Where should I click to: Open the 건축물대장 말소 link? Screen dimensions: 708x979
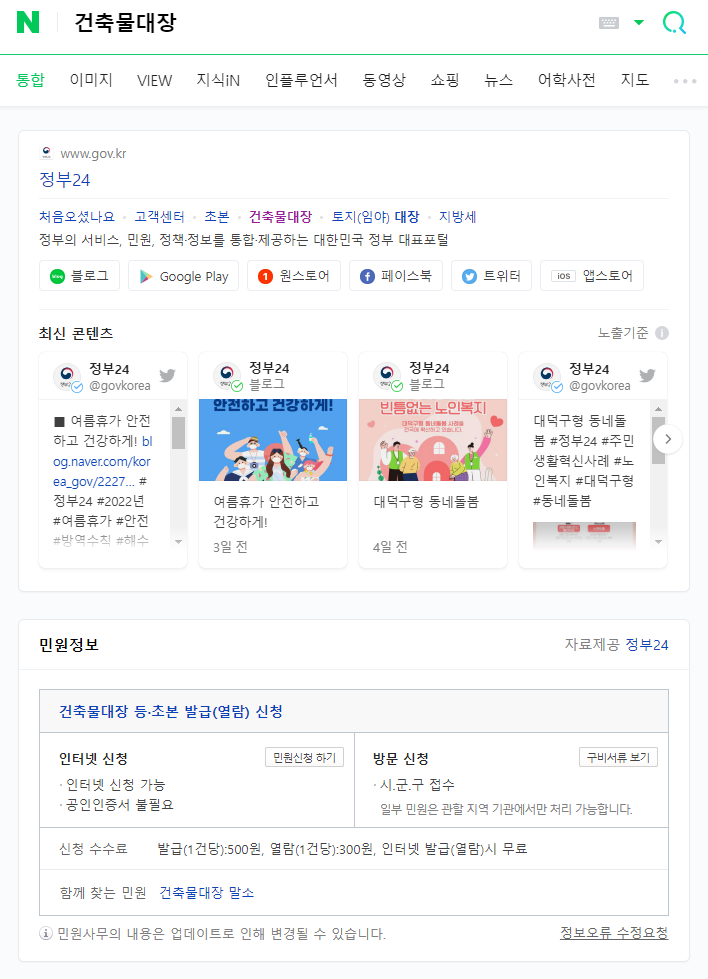(x=207, y=893)
